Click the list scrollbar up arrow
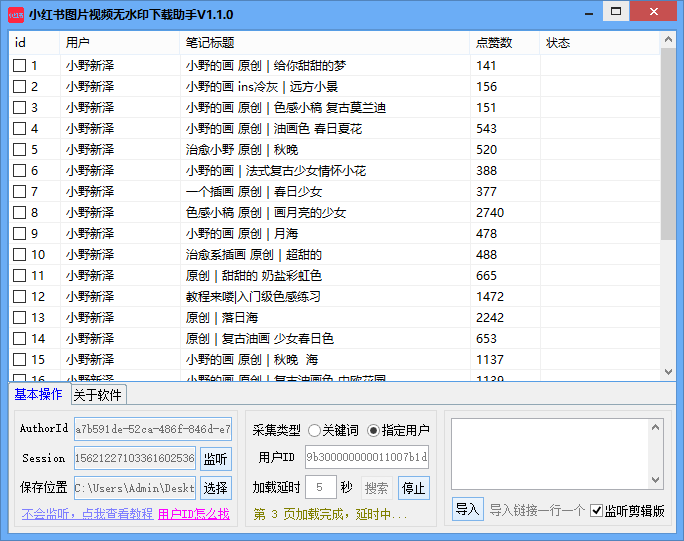Image resolution: width=684 pixels, height=541 pixels. pos(668,40)
